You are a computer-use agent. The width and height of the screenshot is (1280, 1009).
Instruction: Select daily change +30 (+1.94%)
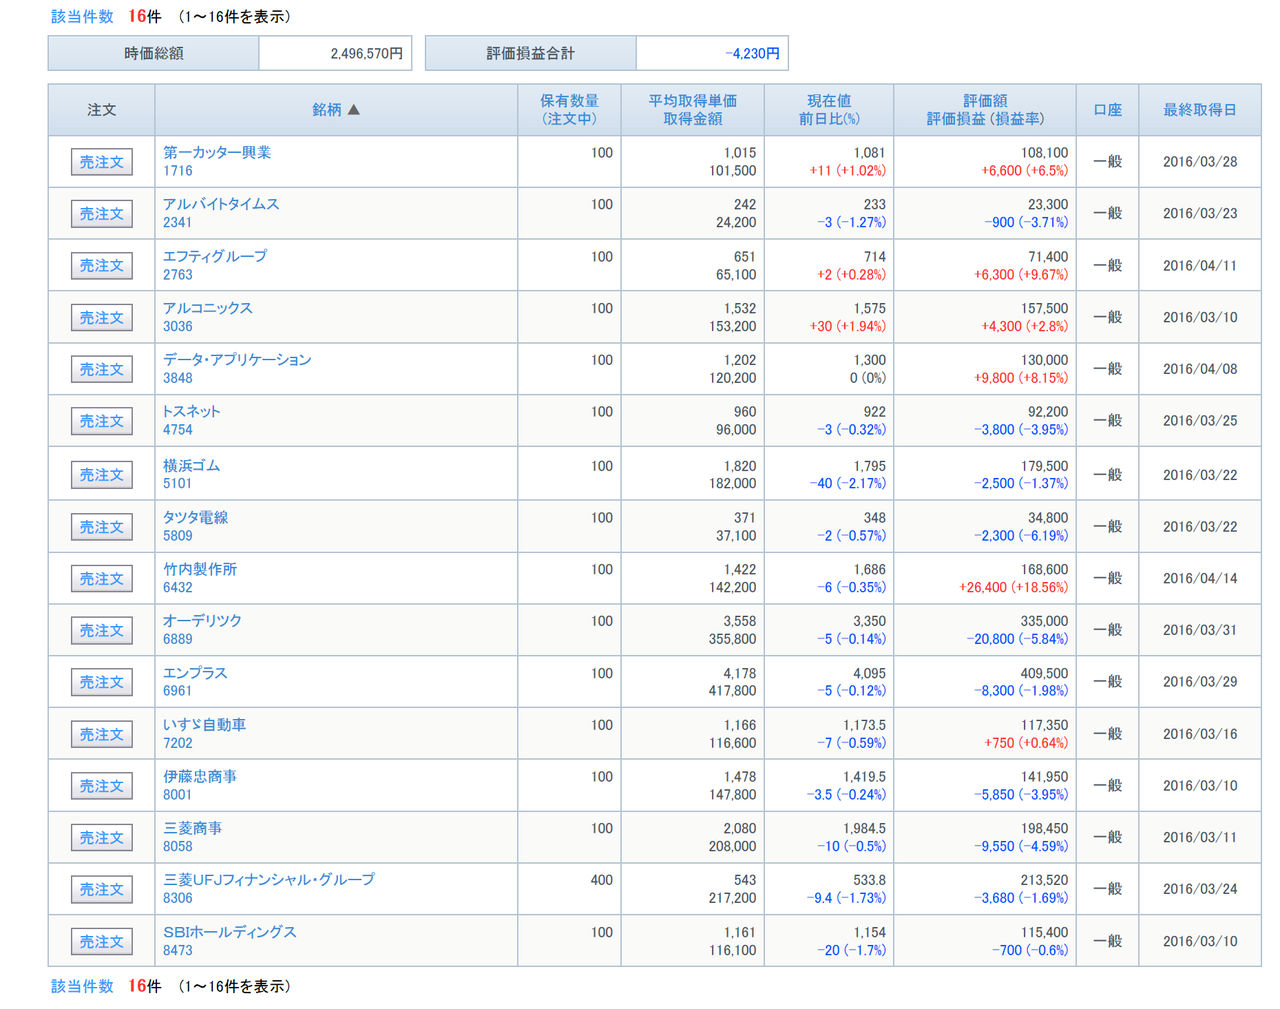coord(847,326)
